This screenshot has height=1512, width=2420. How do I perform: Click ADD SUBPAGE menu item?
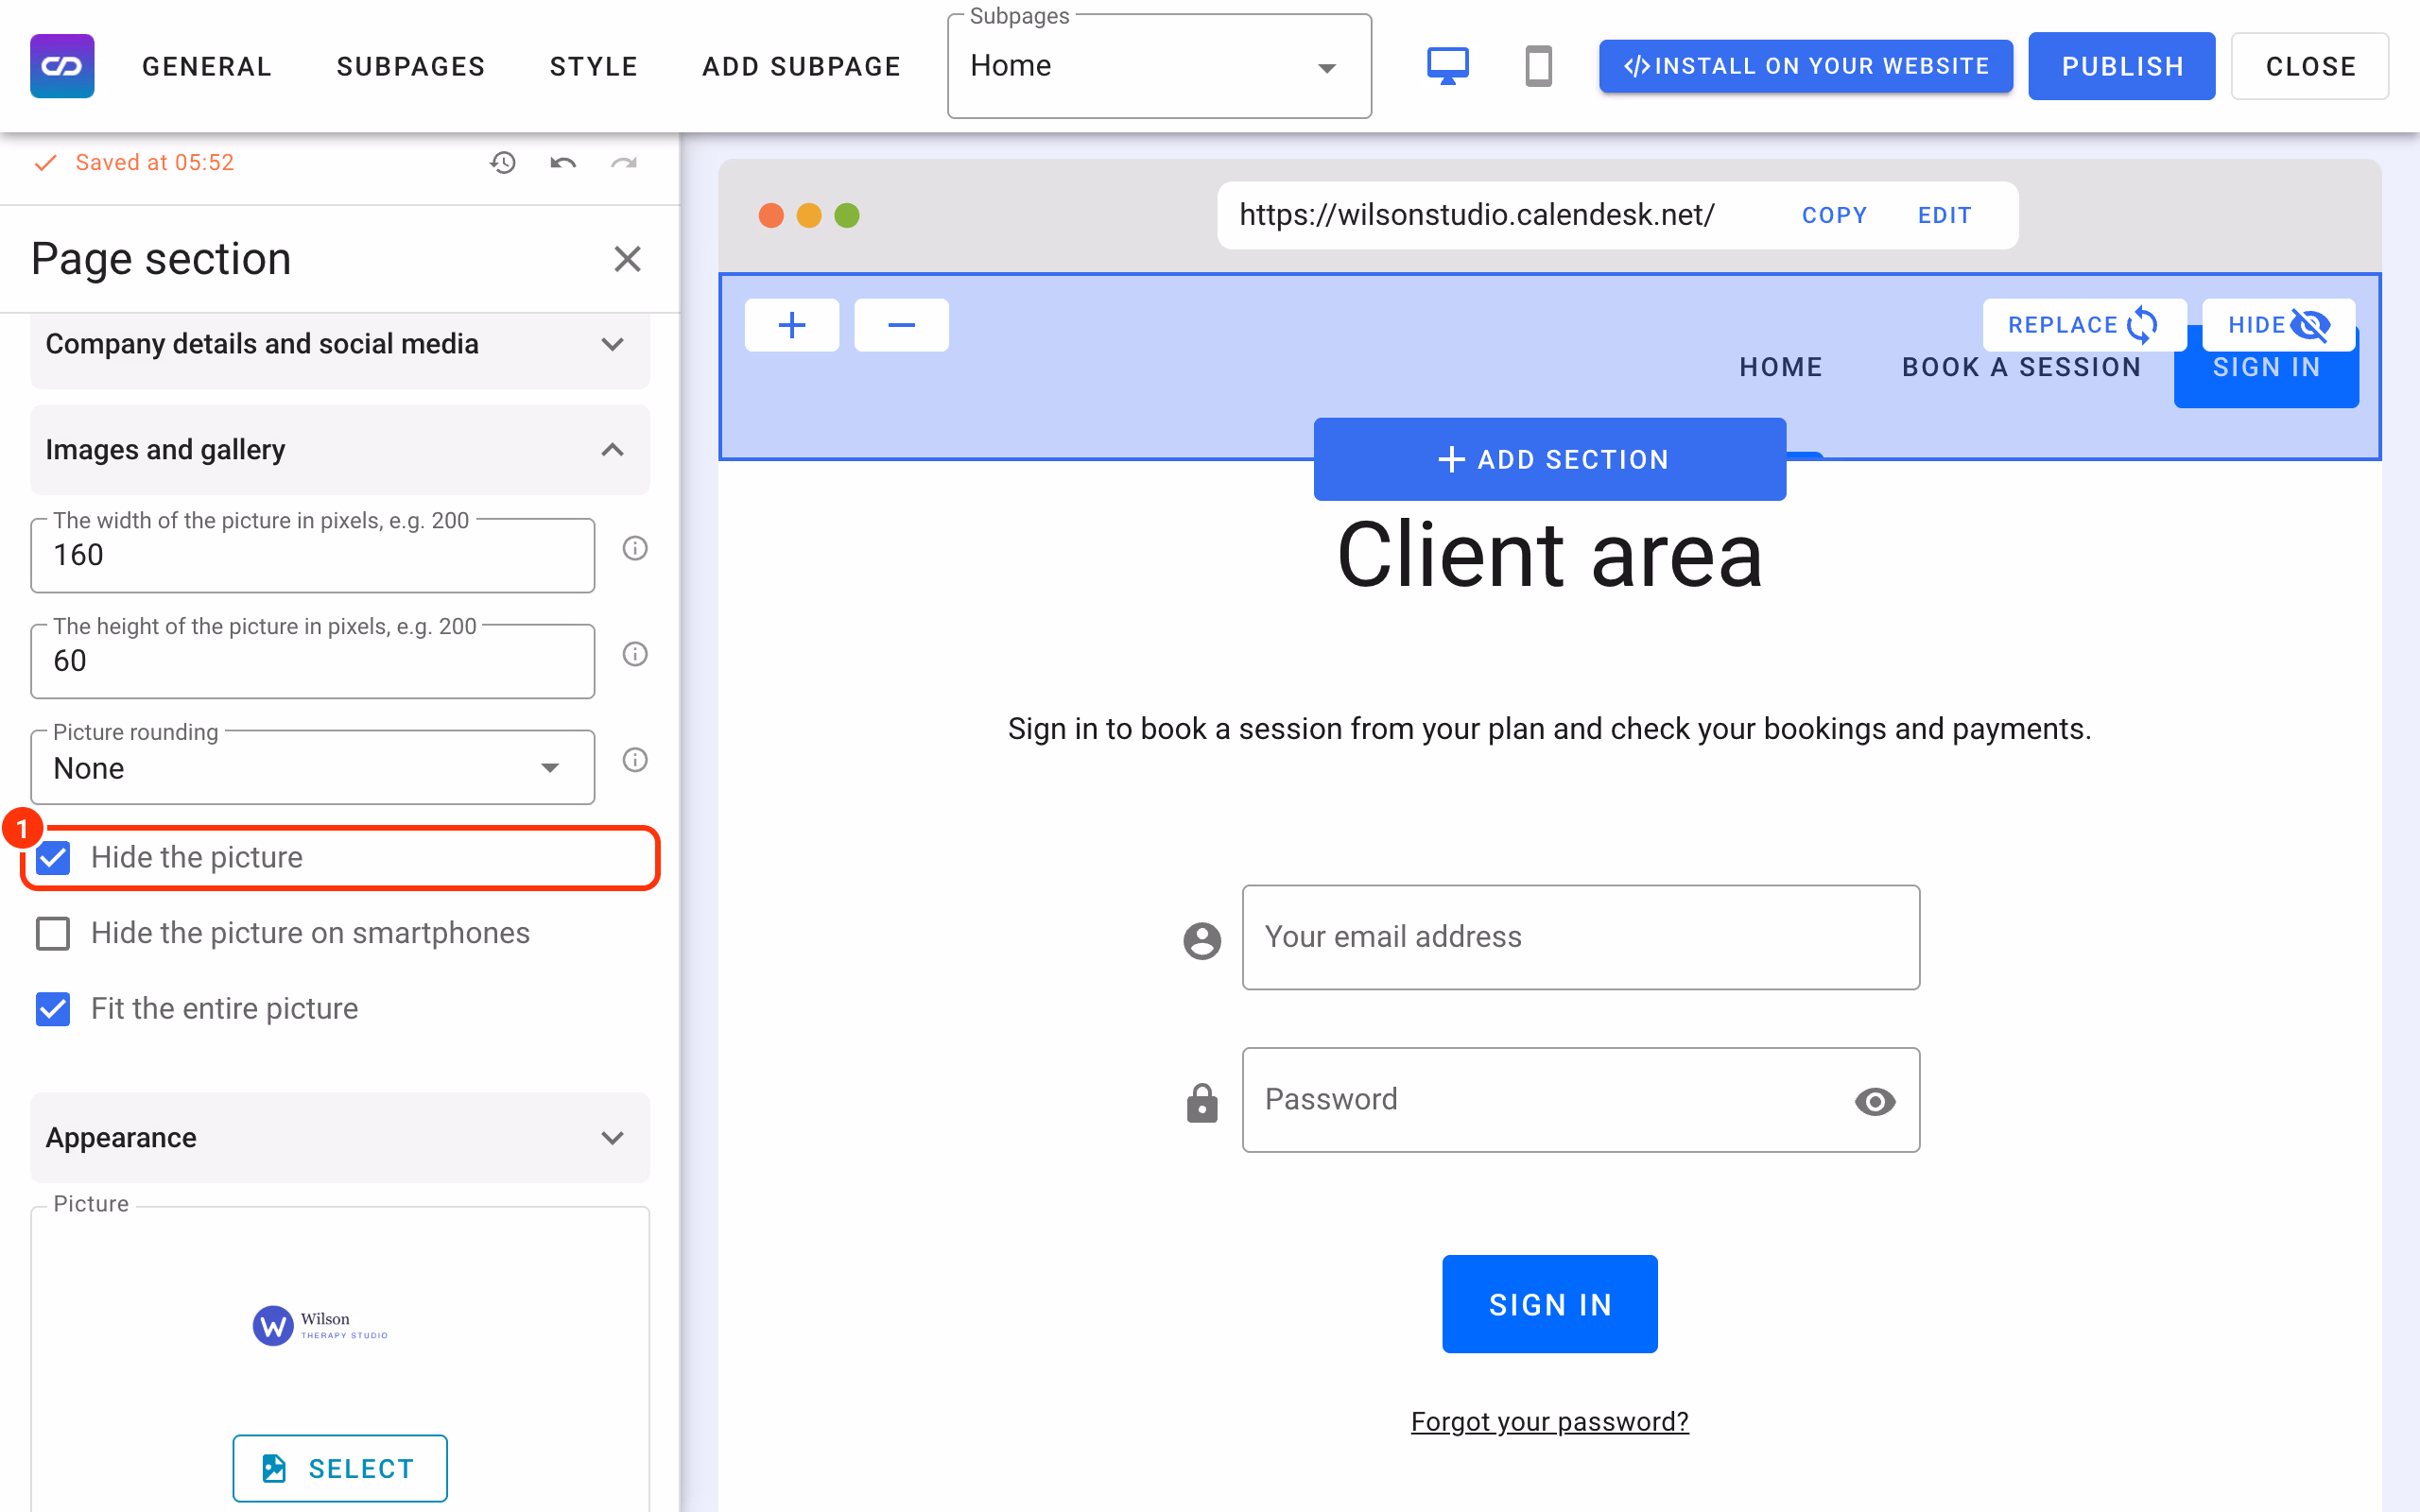point(802,66)
